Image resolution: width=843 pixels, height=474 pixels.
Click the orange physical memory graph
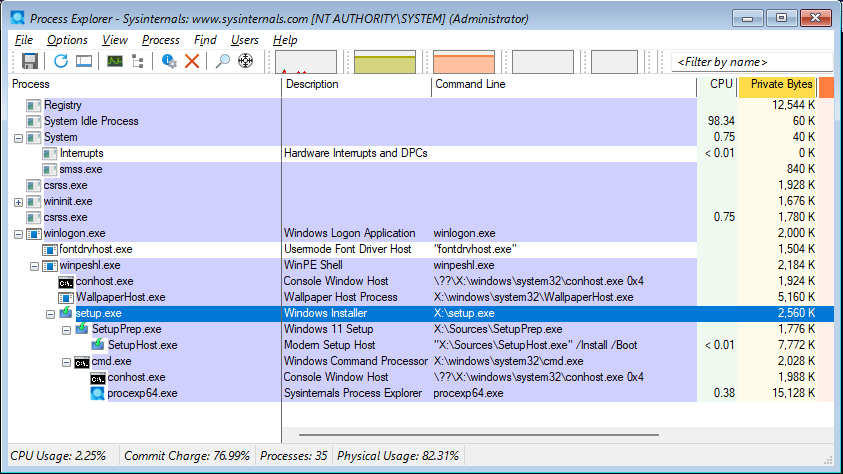464,62
